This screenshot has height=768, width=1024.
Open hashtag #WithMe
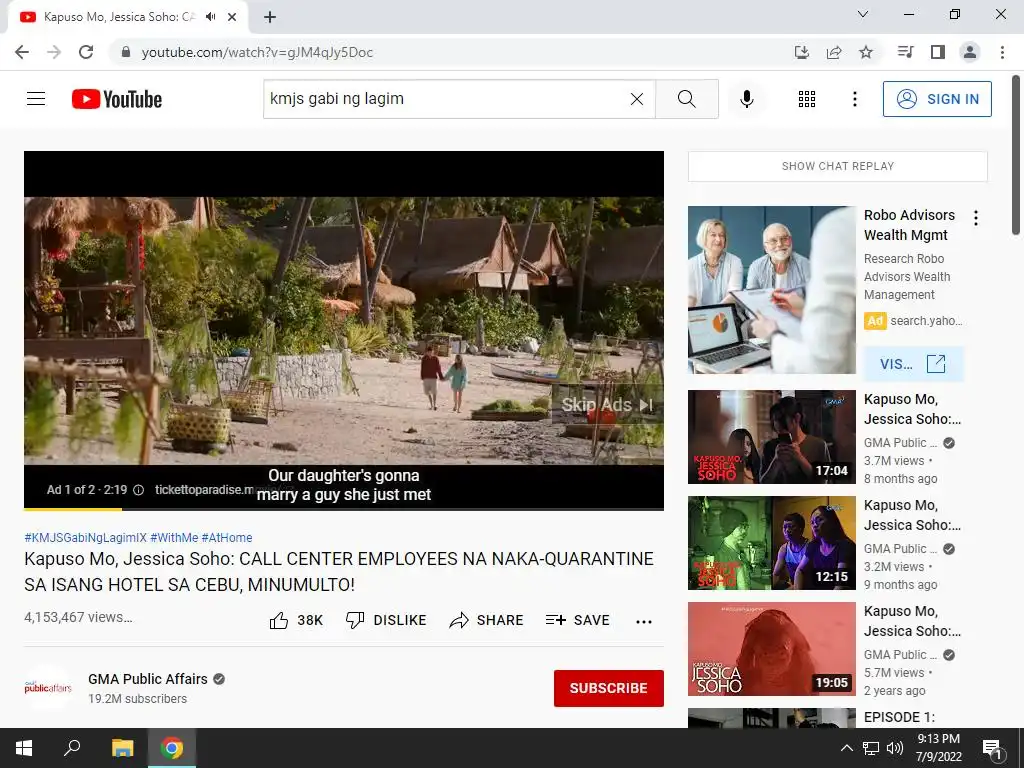click(x=174, y=537)
